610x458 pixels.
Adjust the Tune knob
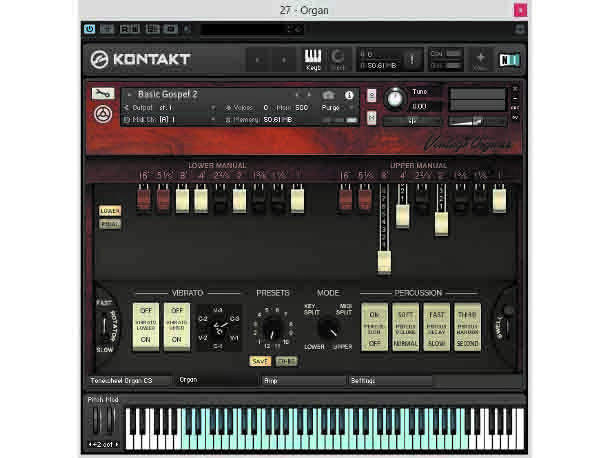click(395, 98)
